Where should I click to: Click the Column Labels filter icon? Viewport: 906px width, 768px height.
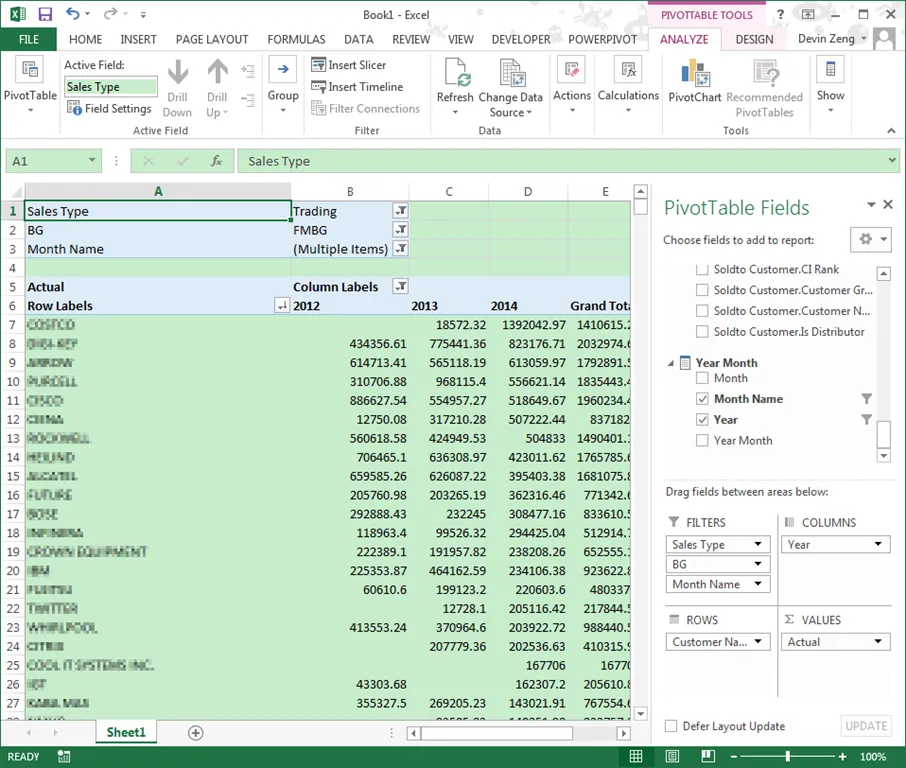point(400,287)
